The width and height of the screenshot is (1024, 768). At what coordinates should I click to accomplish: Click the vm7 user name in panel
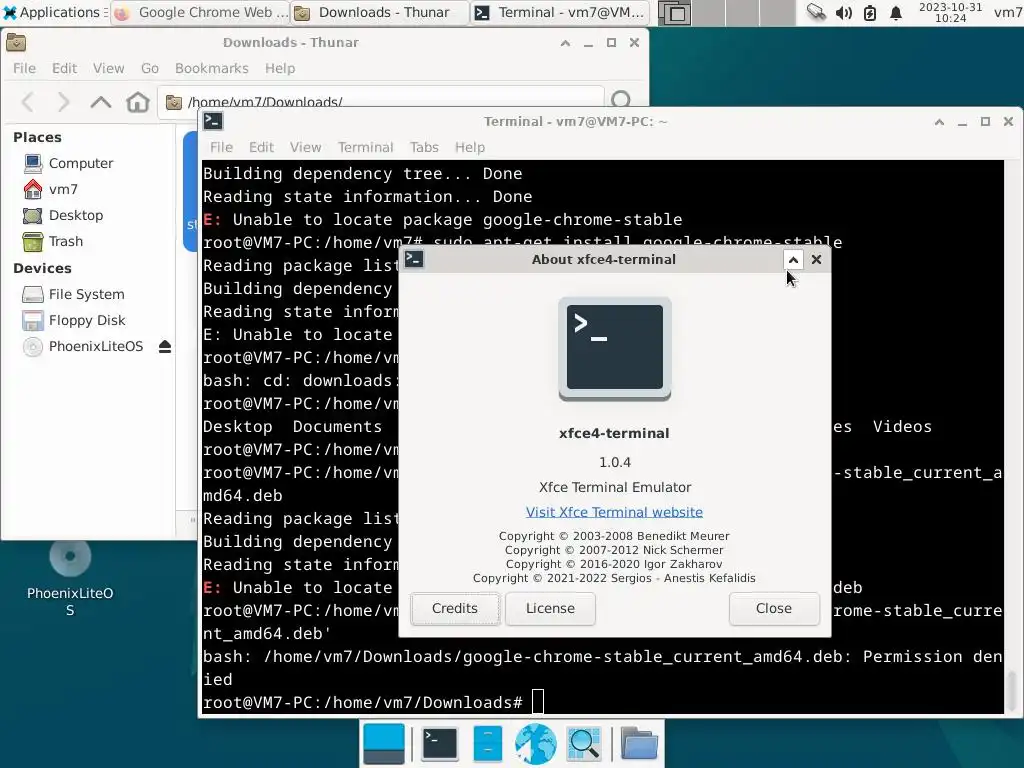[1008, 12]
